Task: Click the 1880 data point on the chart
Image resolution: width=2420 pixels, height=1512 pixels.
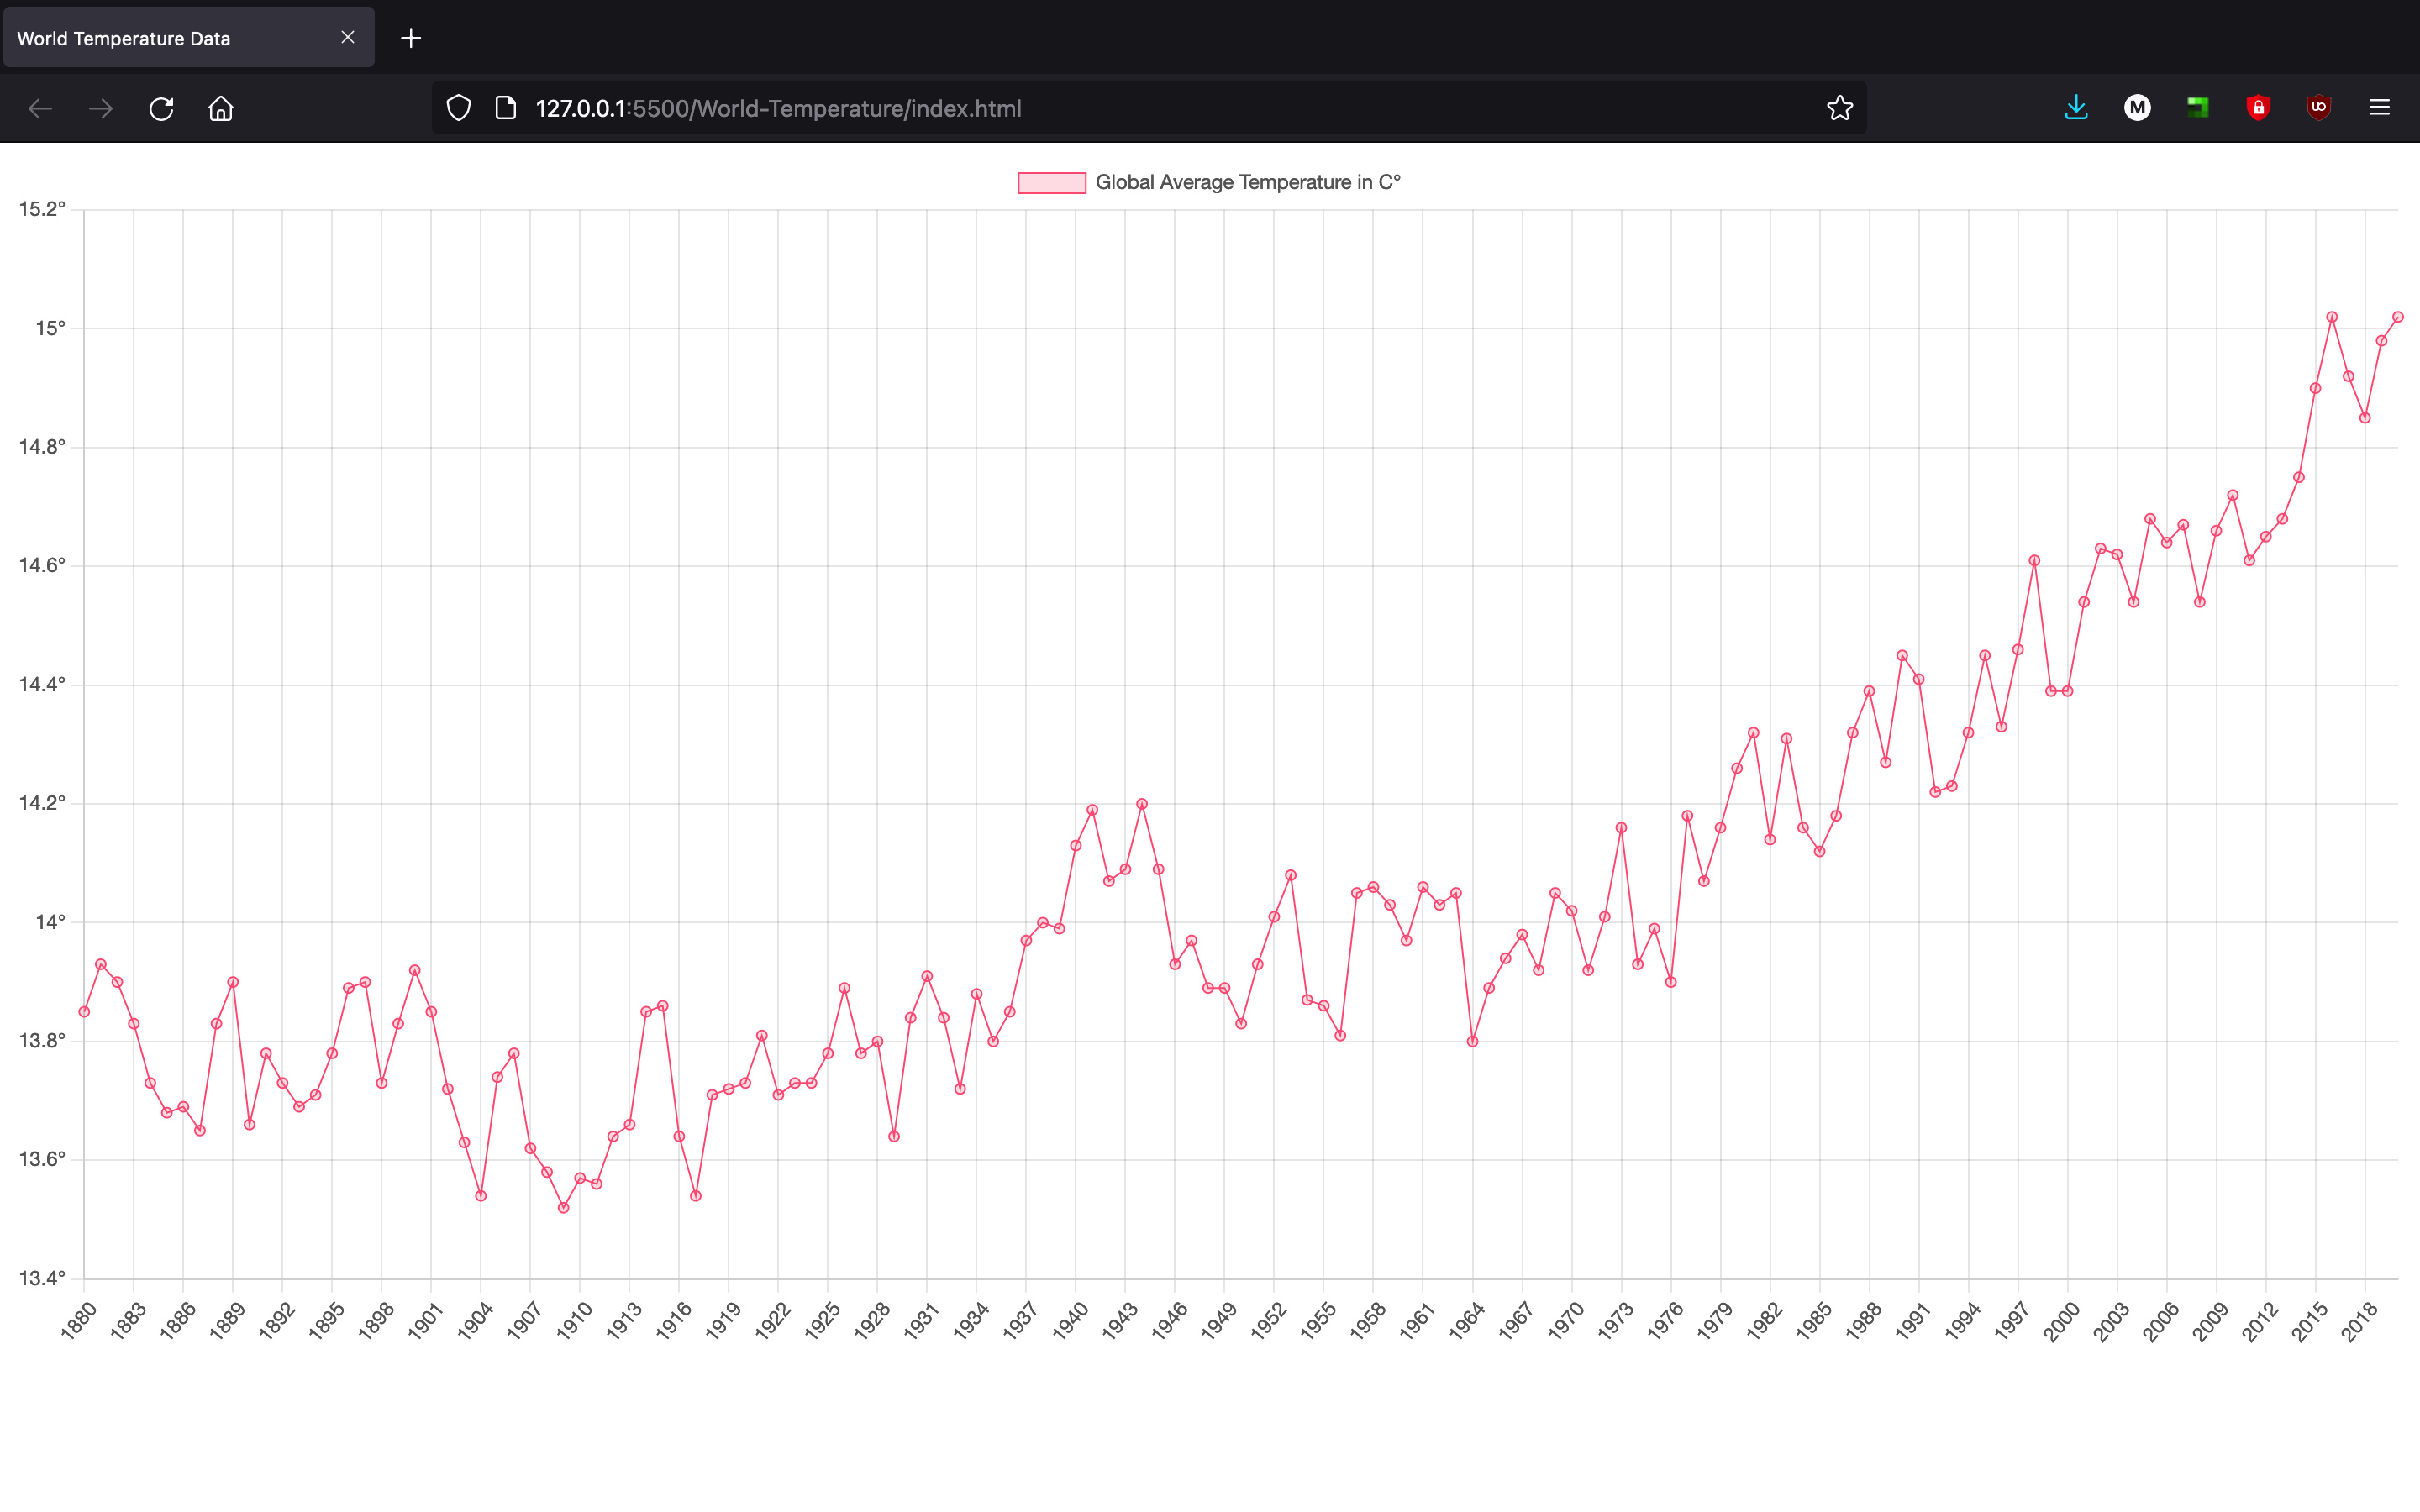Action: coord(84,1012)
